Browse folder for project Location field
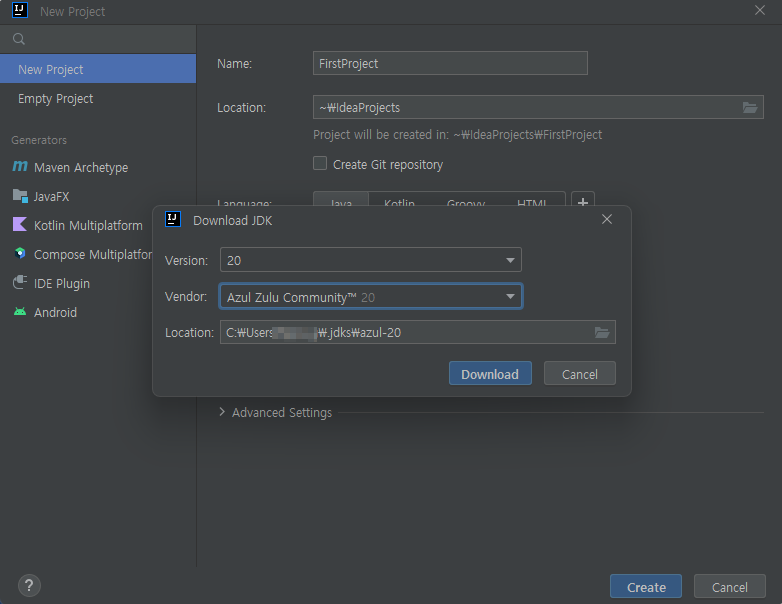This screenshot has width=782, height=604. click(750, 107)
